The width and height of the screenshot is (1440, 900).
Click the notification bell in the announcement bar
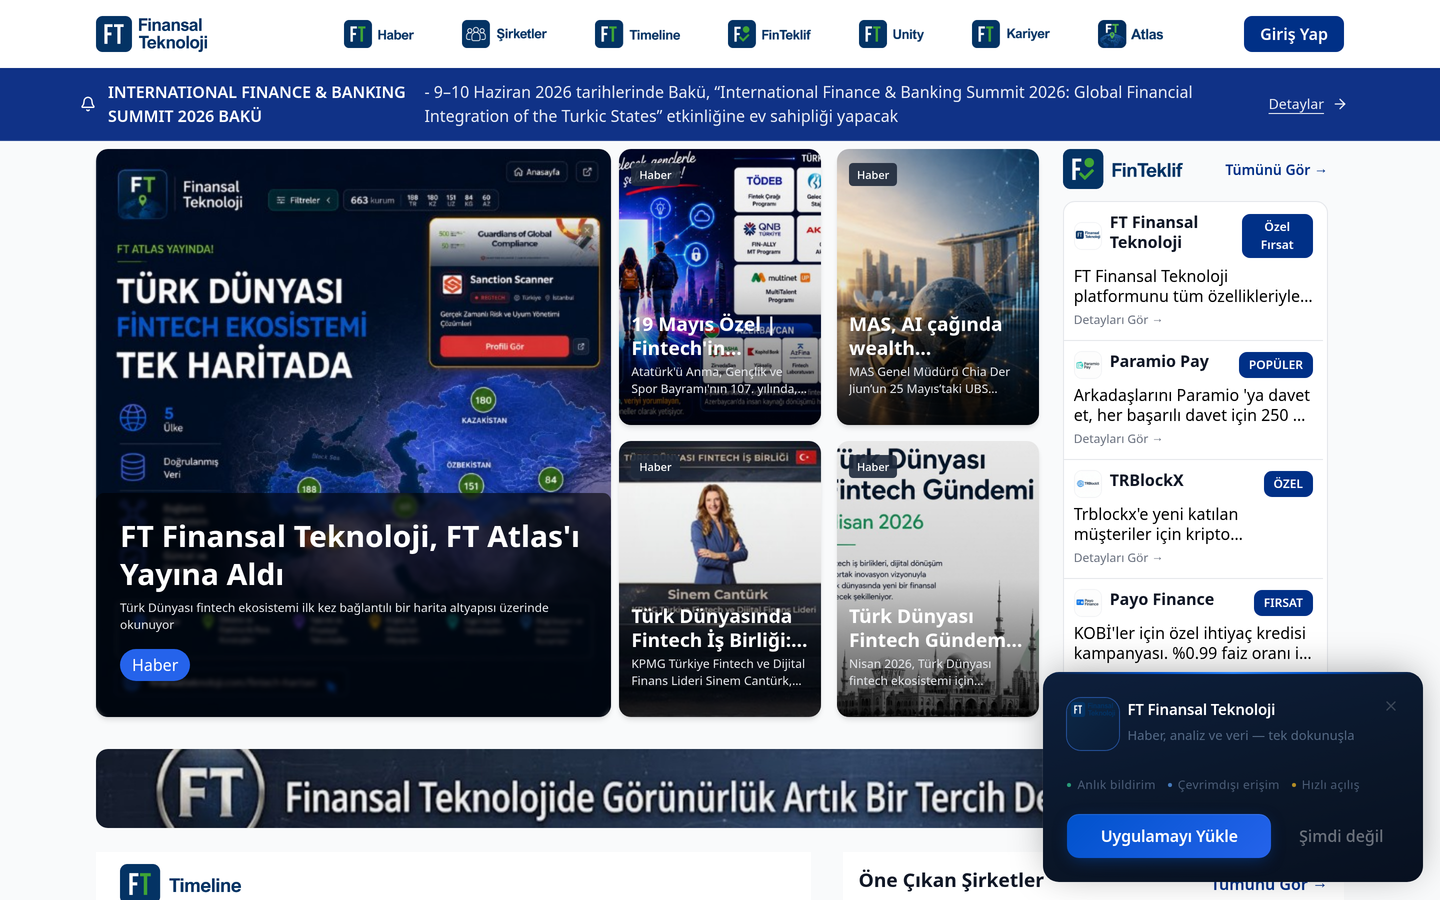click(88, 104)
